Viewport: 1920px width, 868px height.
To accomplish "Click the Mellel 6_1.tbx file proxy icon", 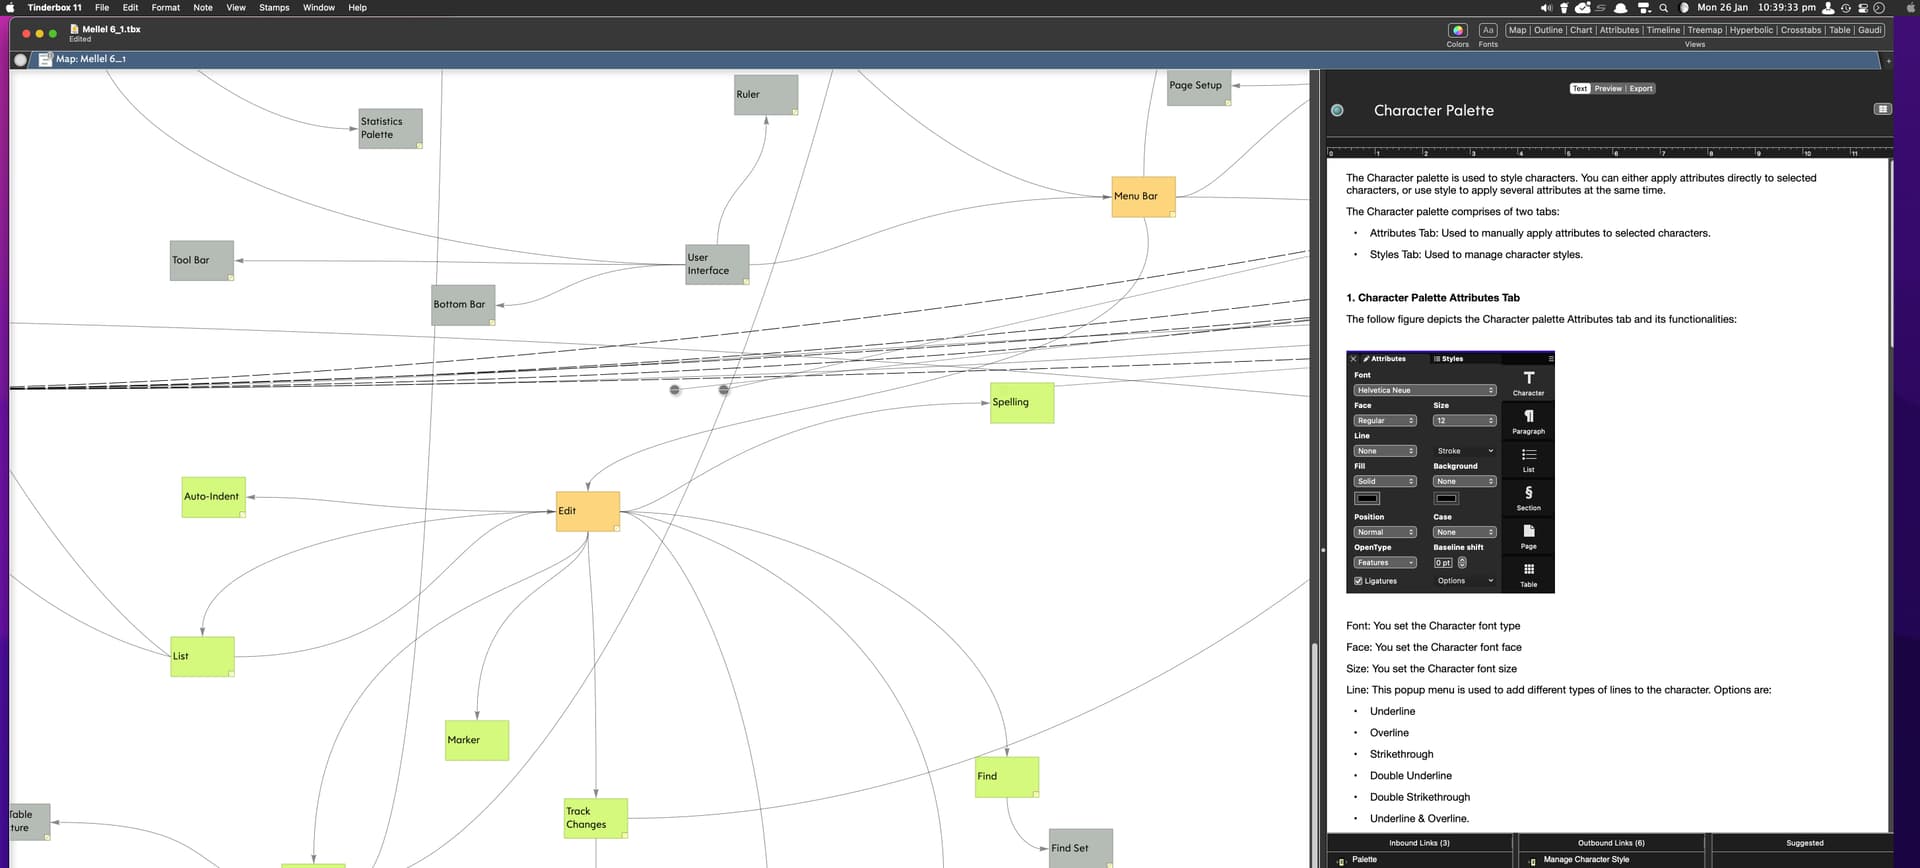I will pos(74,29).
